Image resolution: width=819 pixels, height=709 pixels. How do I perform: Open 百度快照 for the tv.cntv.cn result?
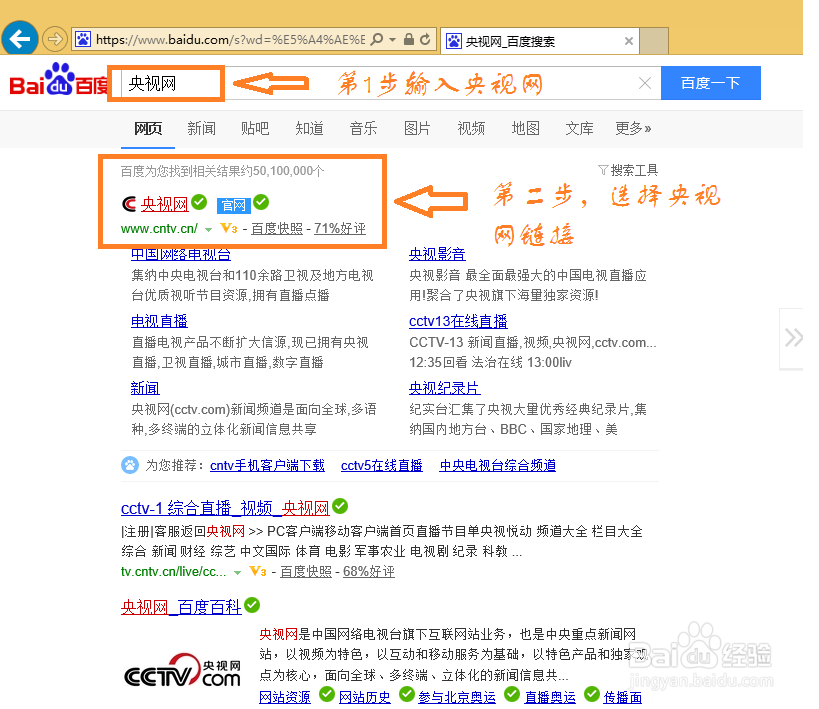(306, 572)
